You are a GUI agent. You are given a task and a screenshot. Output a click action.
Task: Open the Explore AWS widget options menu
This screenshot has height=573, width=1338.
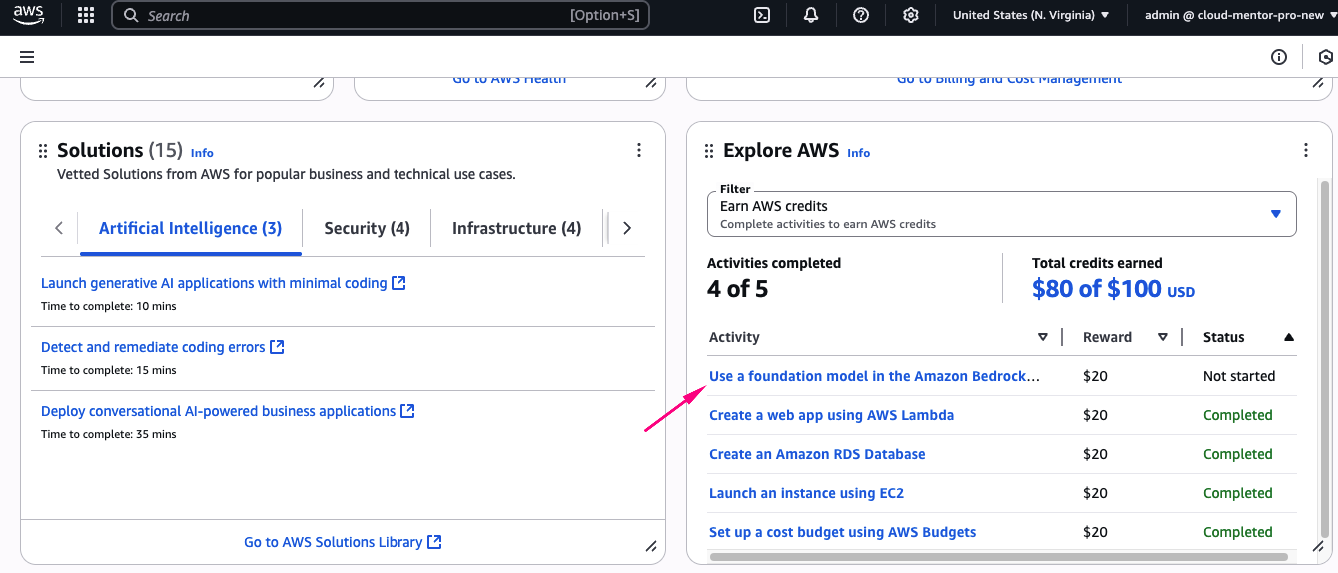pos(1305,151)
